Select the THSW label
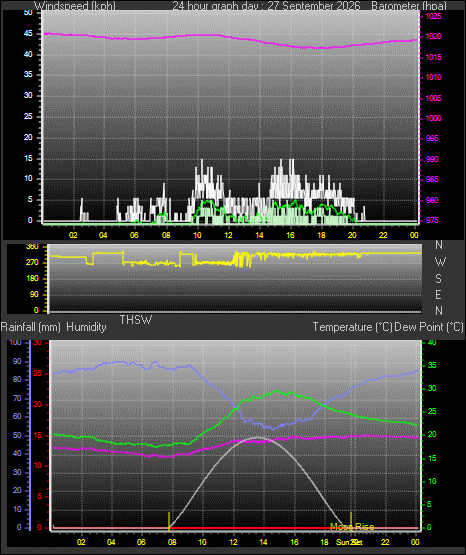This screenshot has width=466, height=555. [136, 320]
